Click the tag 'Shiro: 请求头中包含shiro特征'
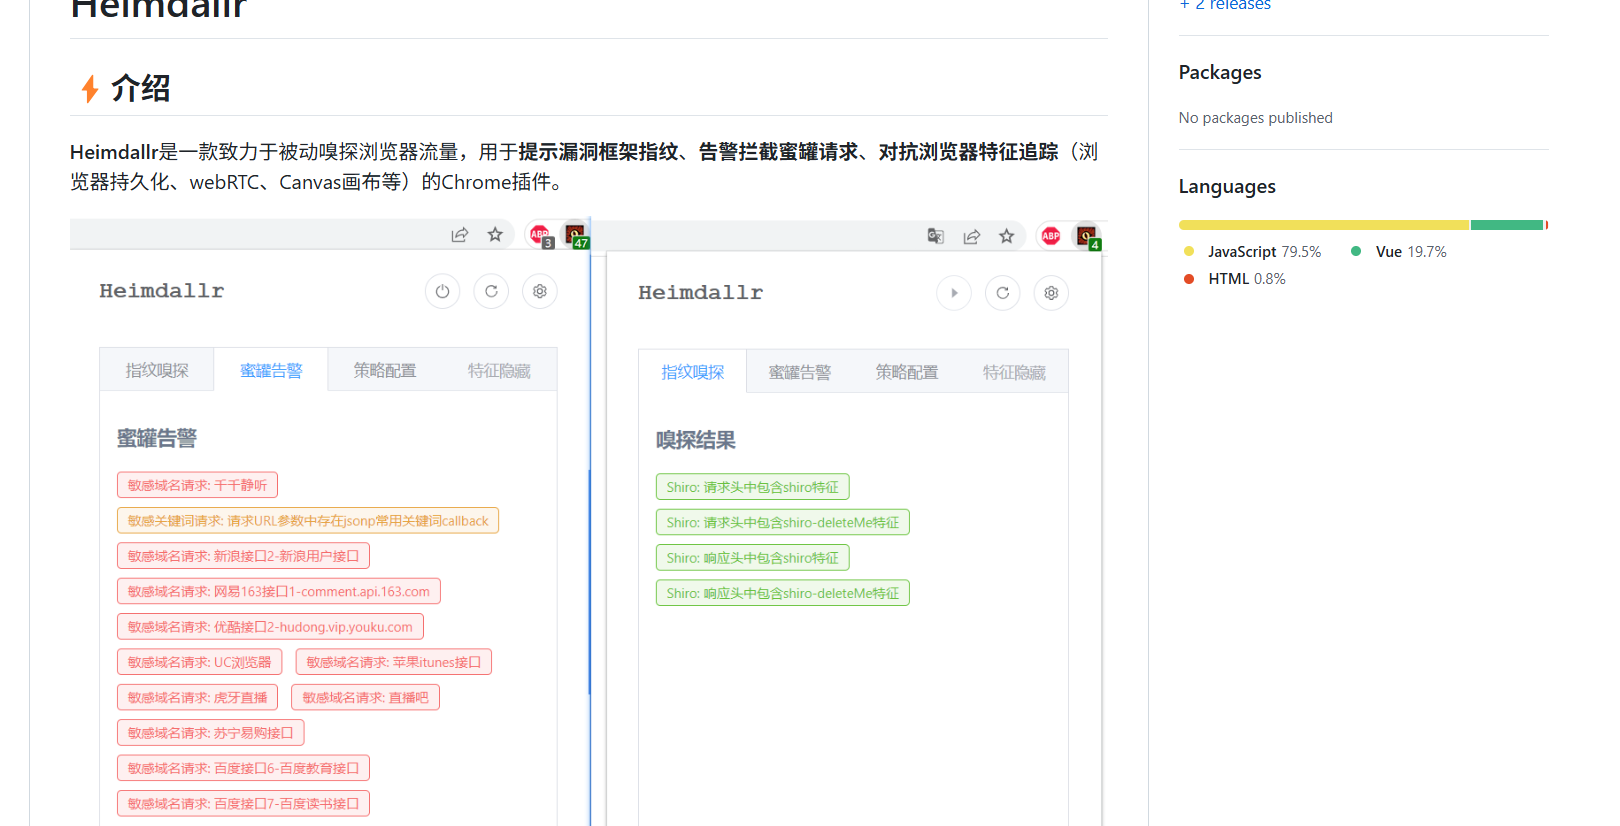The height and width of the screenshot is (826, 1620). click(x=753, y=487)
